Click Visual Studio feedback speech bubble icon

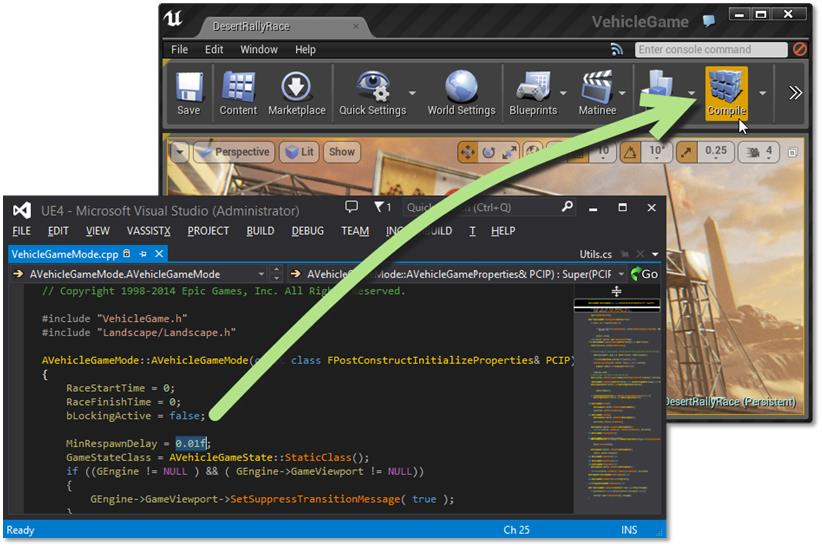pos(352,207)
